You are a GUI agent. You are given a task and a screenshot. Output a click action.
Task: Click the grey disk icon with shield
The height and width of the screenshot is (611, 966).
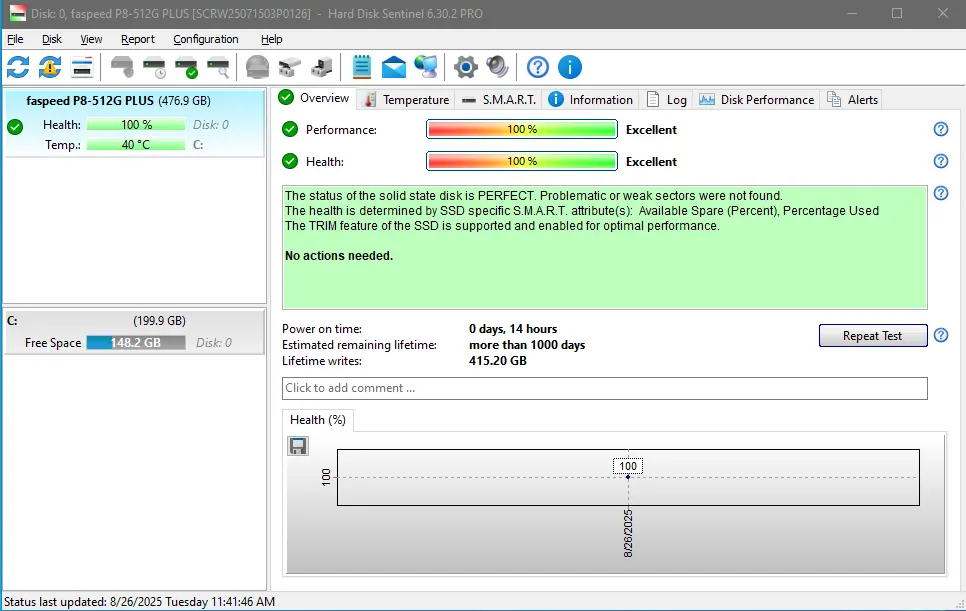[122, 67]
